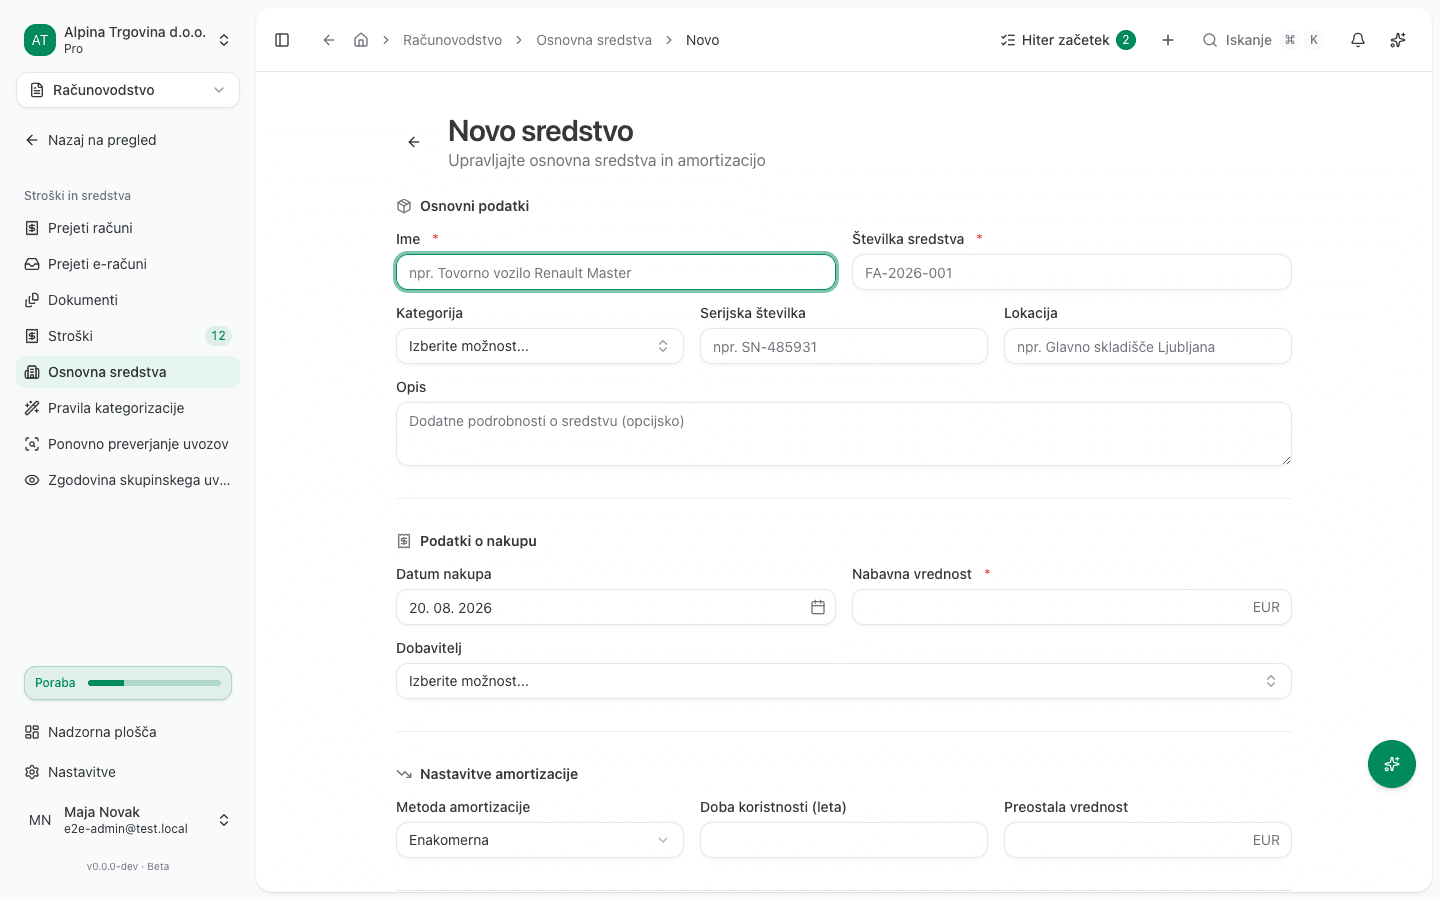Click Lokacija input field
This screenshot has width=1440, height=900.
point(1148,346)
